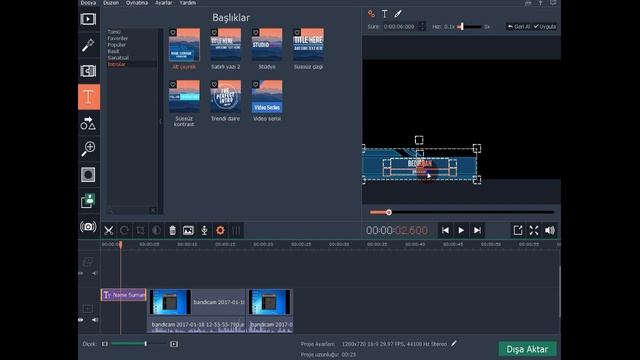
Task: Switch the preview to full screen
Action: pyautogui.click(x=534, y=230)
